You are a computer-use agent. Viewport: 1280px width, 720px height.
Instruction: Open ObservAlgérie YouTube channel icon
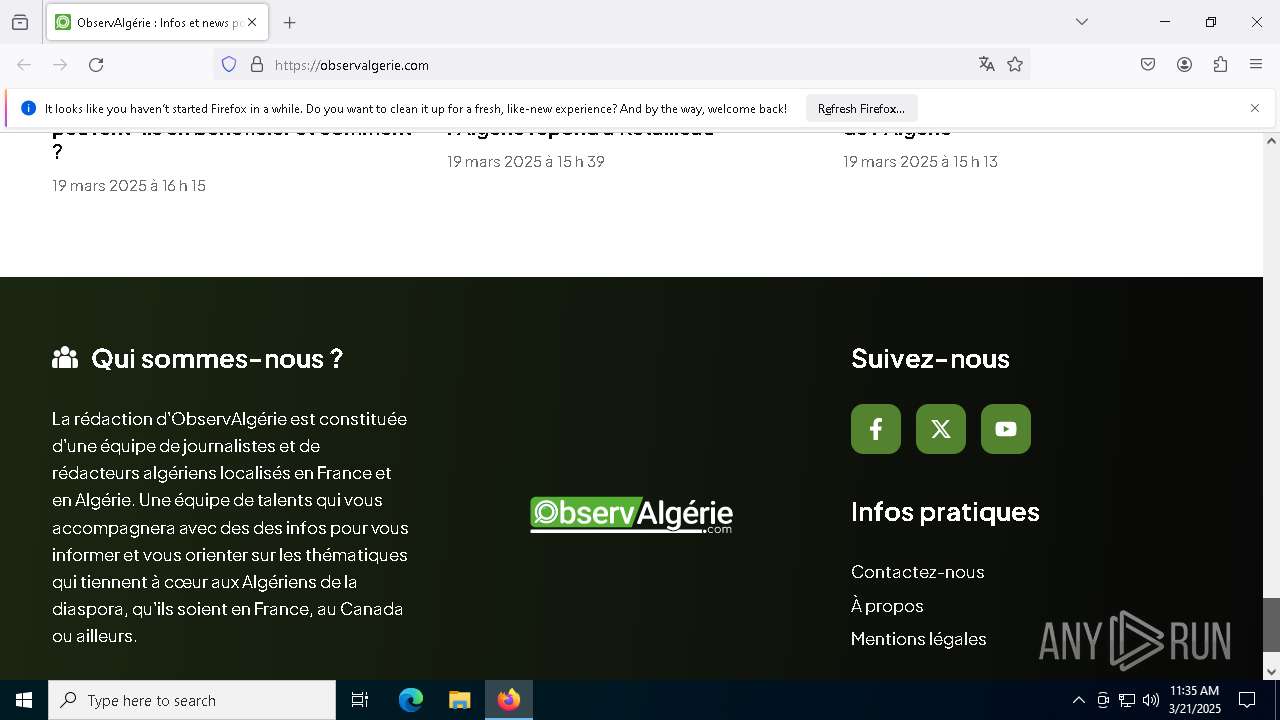1006,429
